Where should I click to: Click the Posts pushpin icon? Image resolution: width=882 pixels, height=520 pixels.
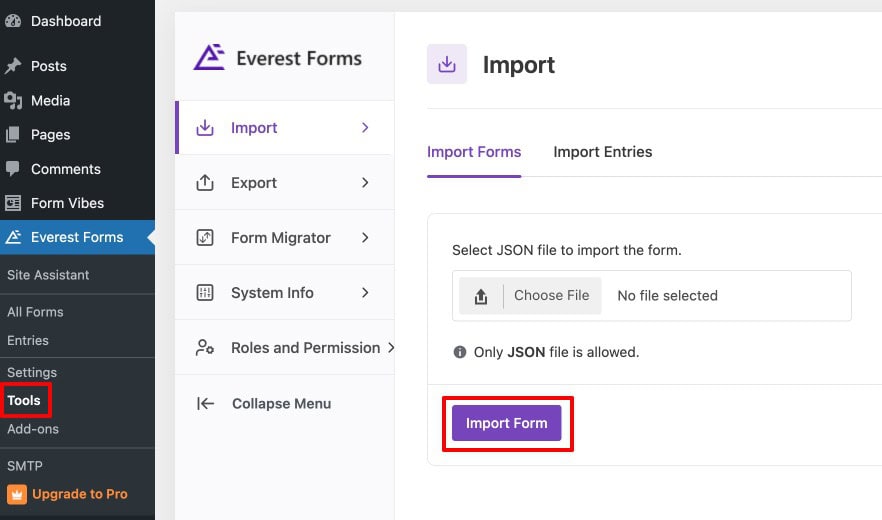tap(13, 66)
